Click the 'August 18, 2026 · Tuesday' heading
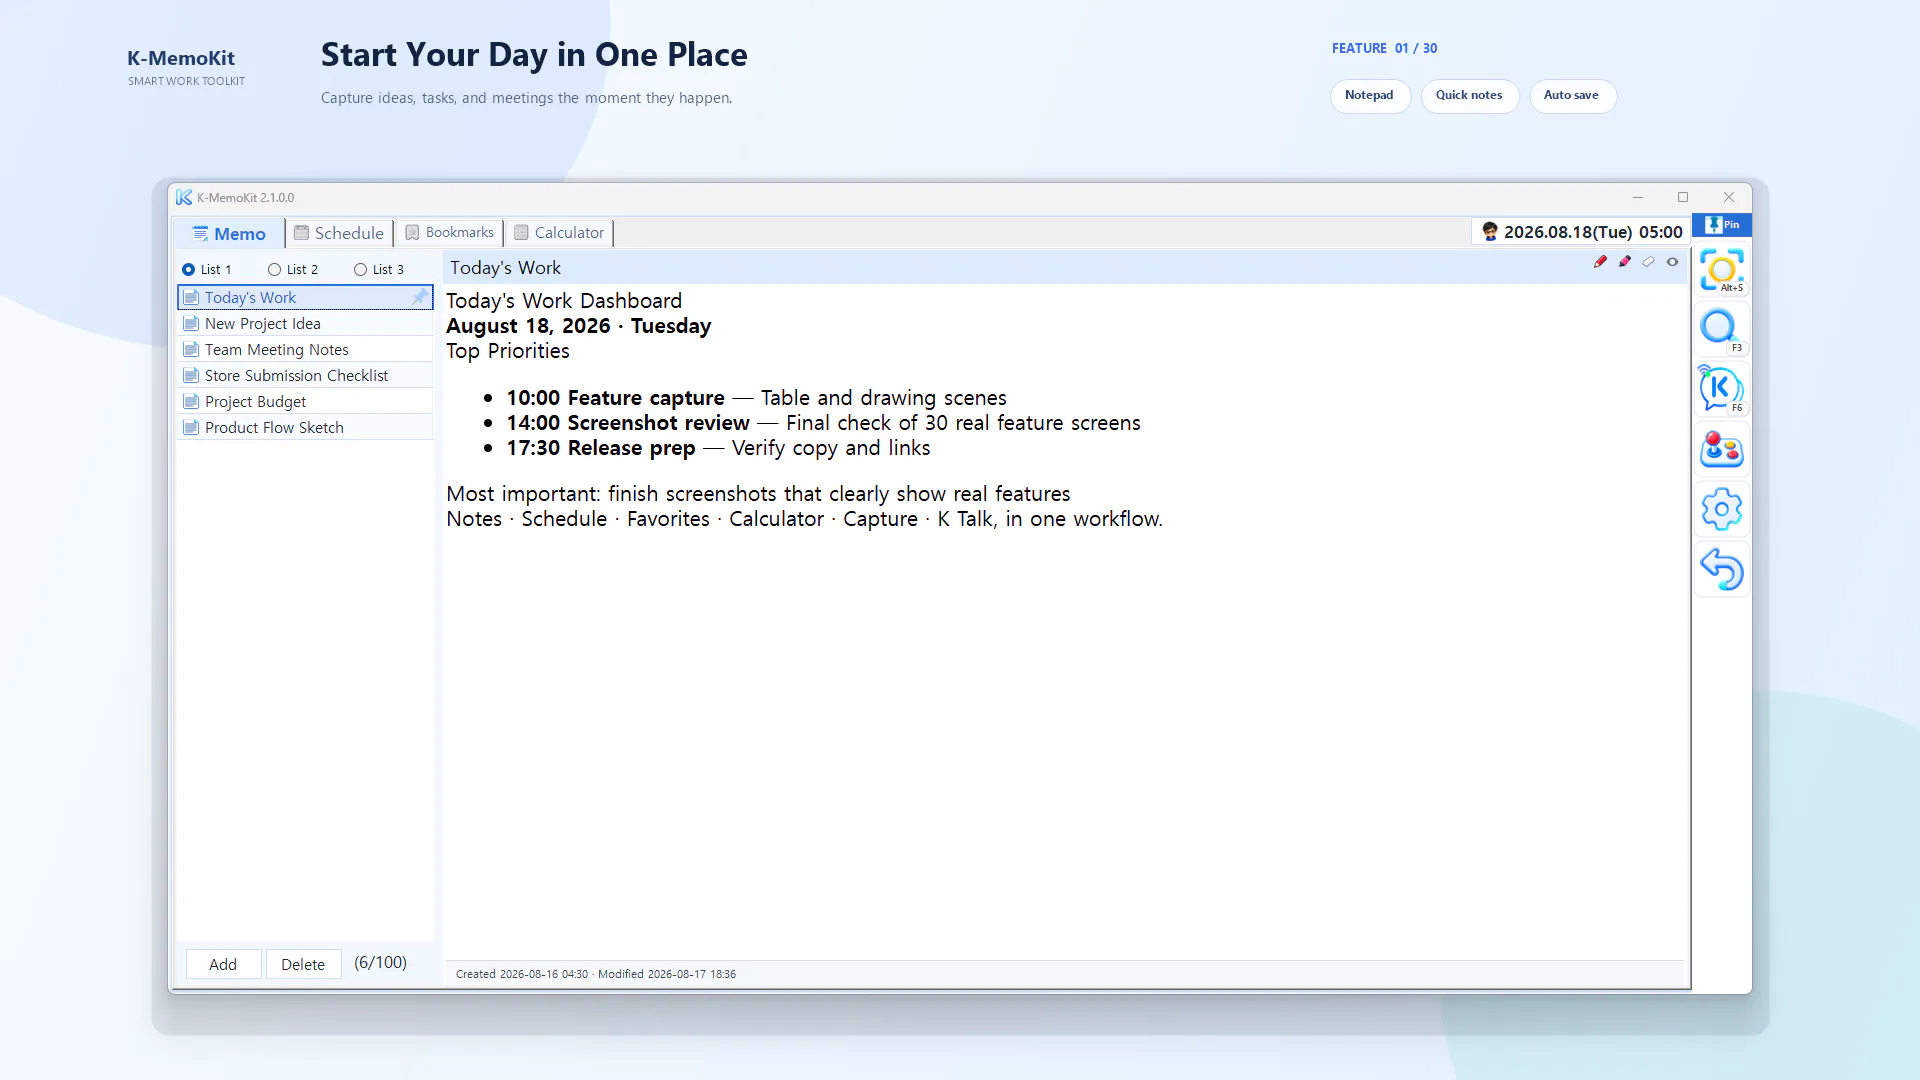The width and height of the screenshot is (1920, 1080). click(x=578, y=326)
